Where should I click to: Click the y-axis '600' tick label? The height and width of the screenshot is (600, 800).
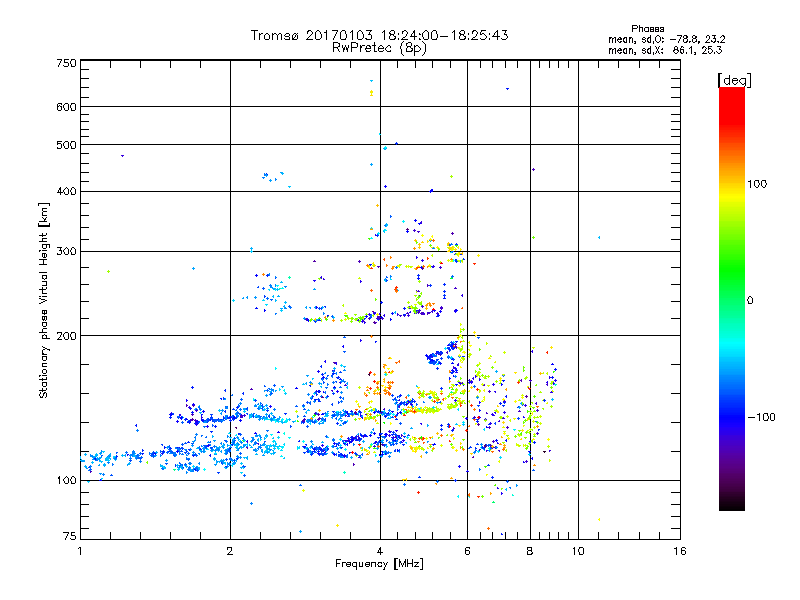(x=66, y=107)
